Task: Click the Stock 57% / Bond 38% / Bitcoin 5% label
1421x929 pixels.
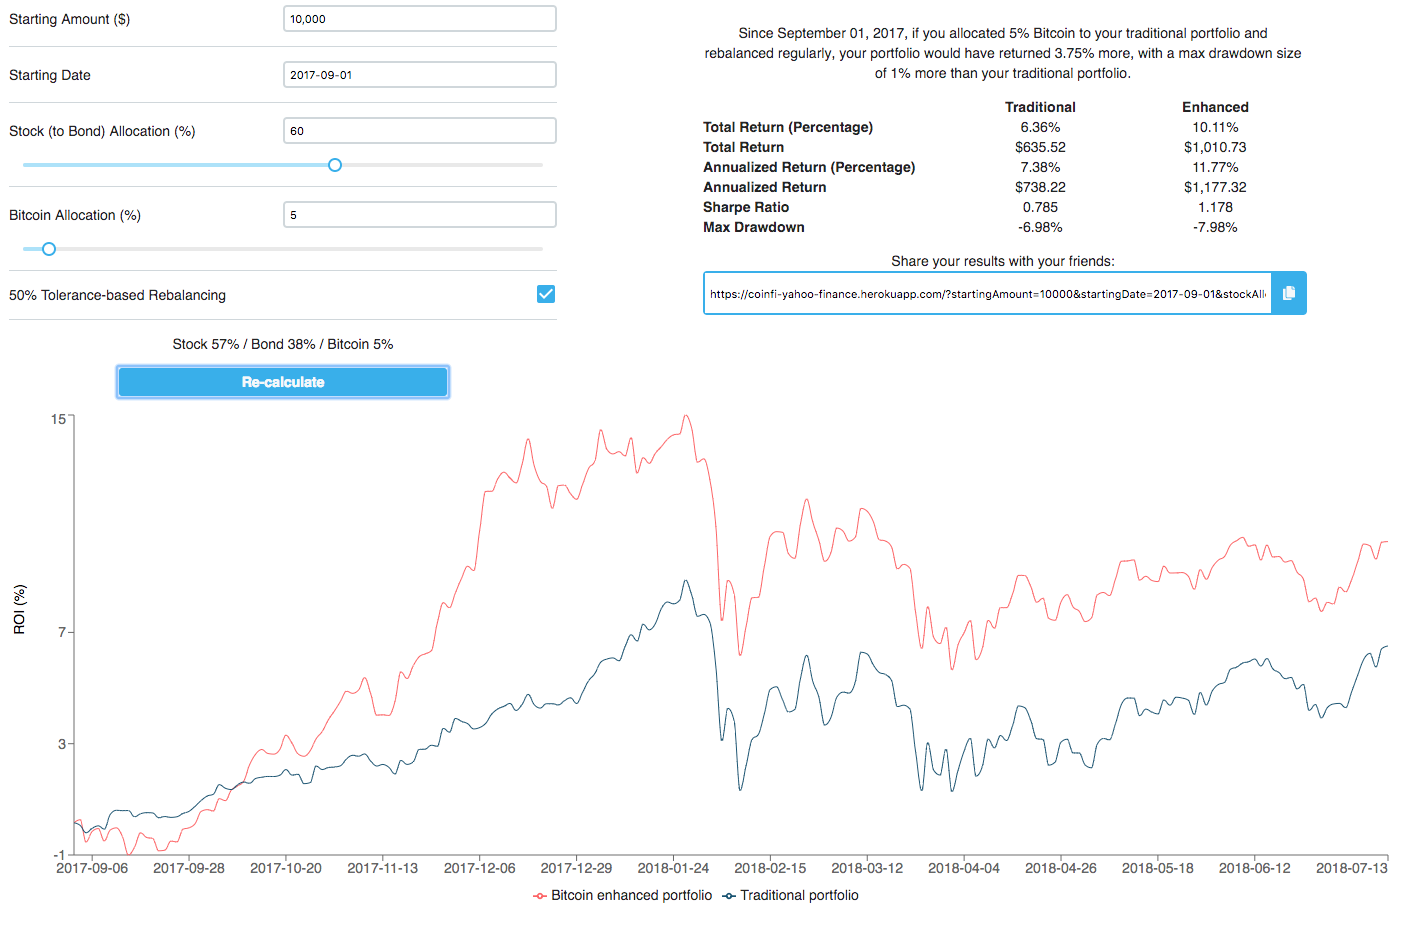Action: 283,343
